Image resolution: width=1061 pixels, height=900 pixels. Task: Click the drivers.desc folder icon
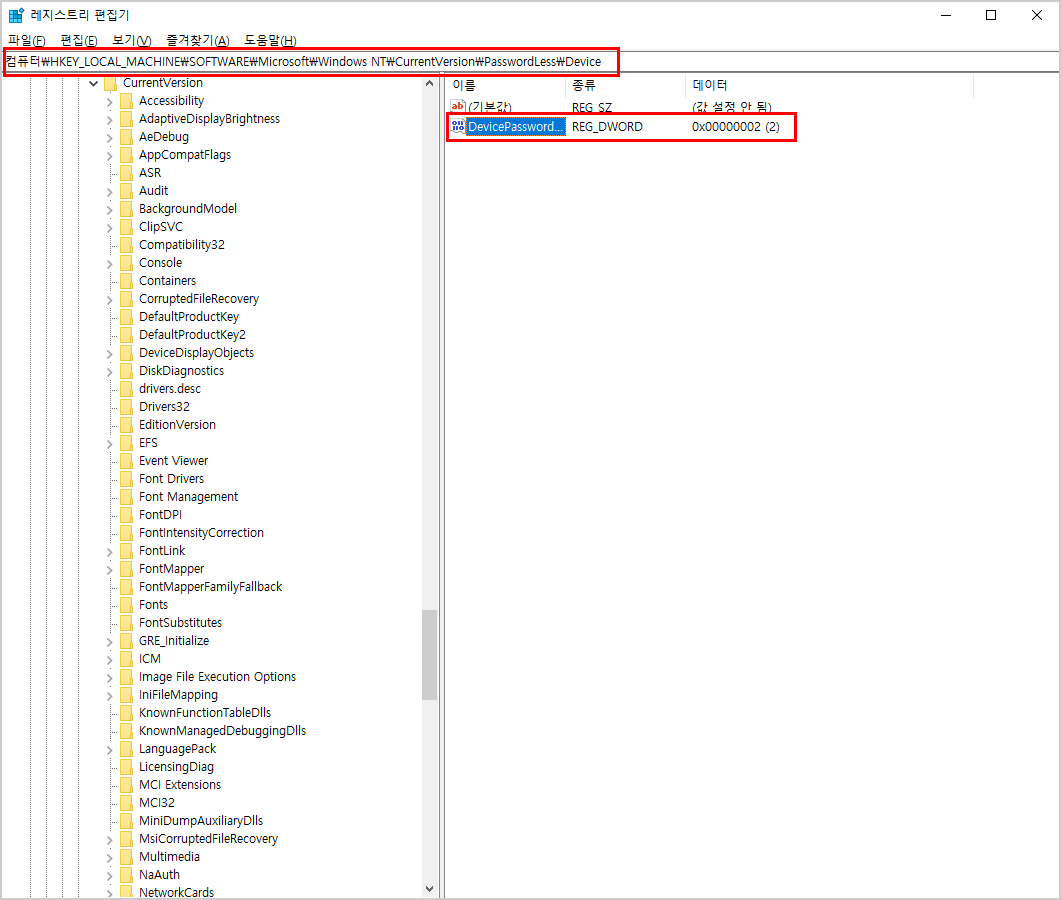pos(127,388)
